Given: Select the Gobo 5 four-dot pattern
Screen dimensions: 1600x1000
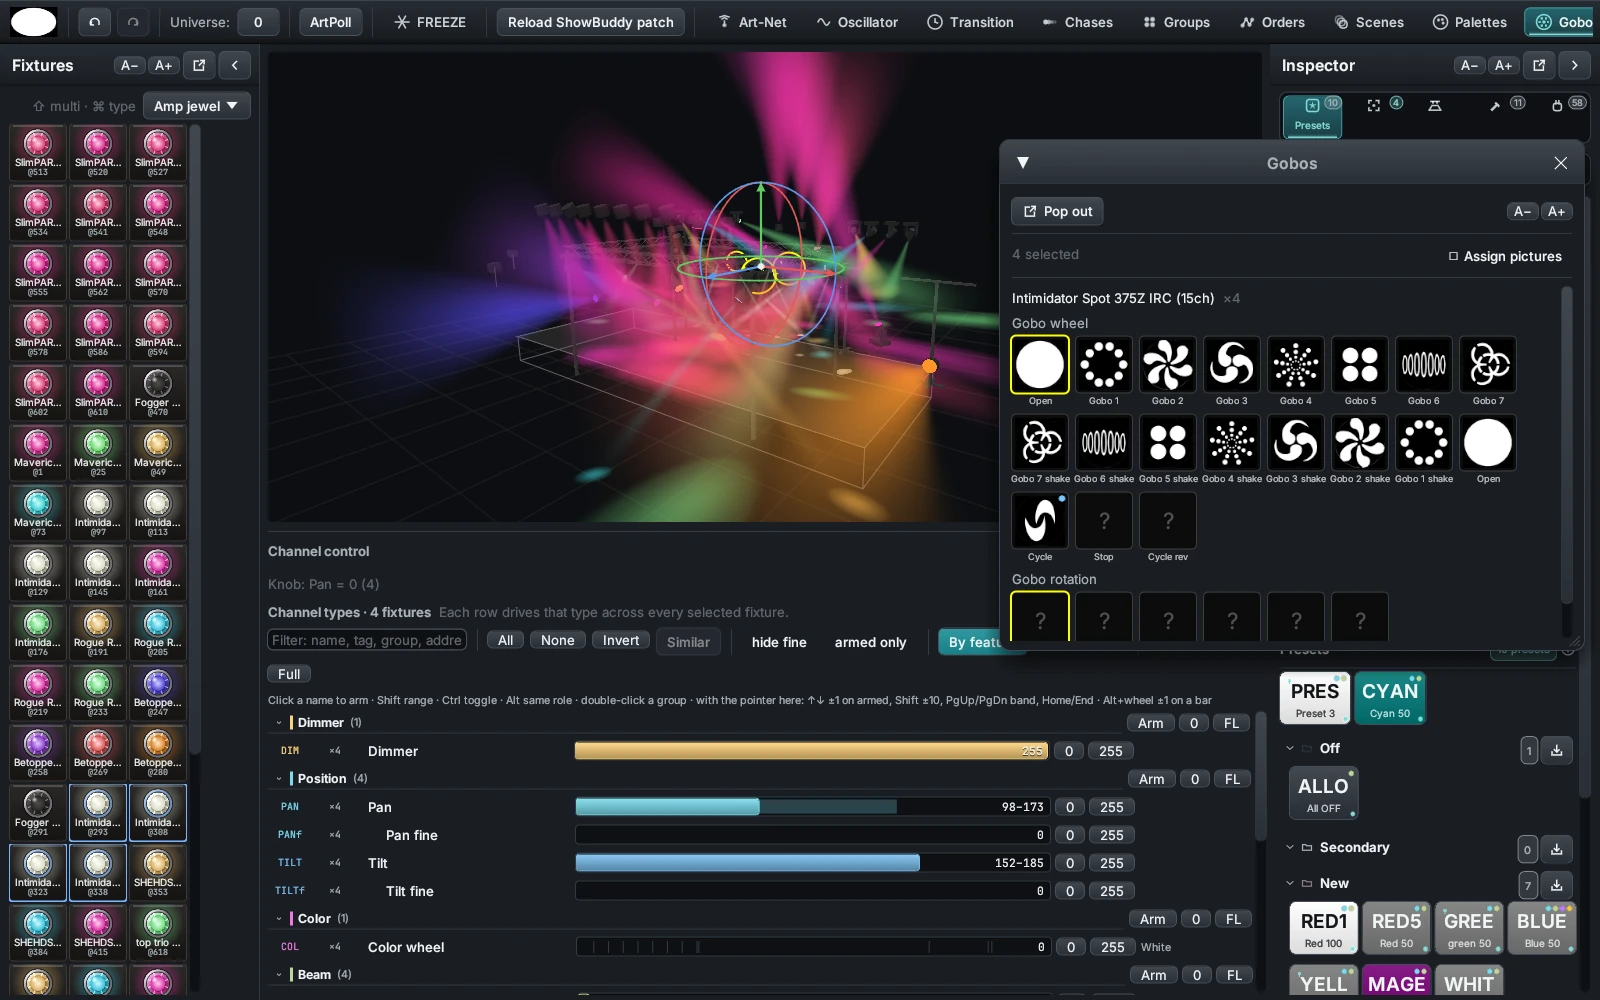Looking at the screenshot, I should click(1360, 364).
